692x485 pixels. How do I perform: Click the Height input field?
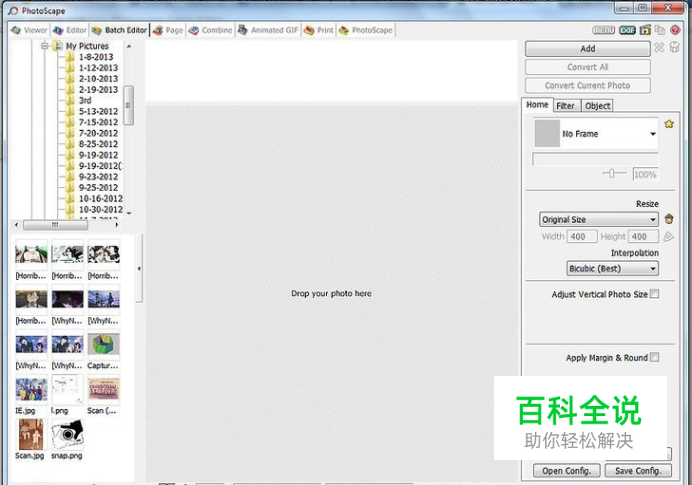(x=643, y=237)
